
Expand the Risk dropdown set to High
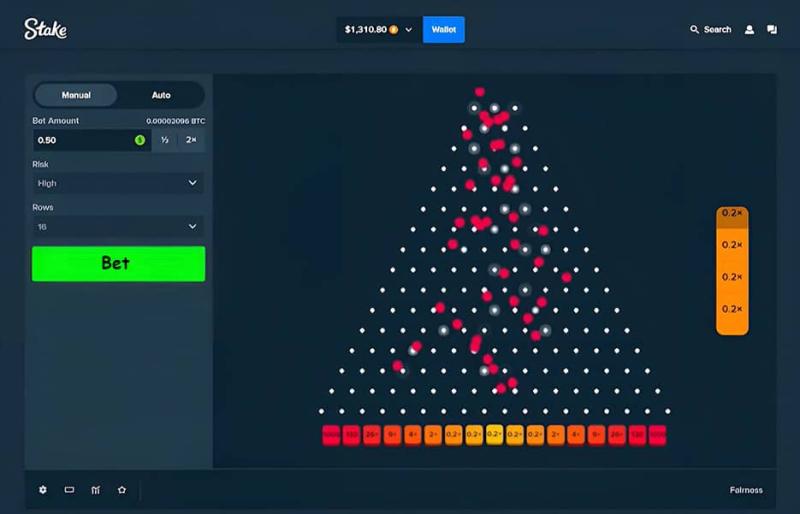(118, 183)
